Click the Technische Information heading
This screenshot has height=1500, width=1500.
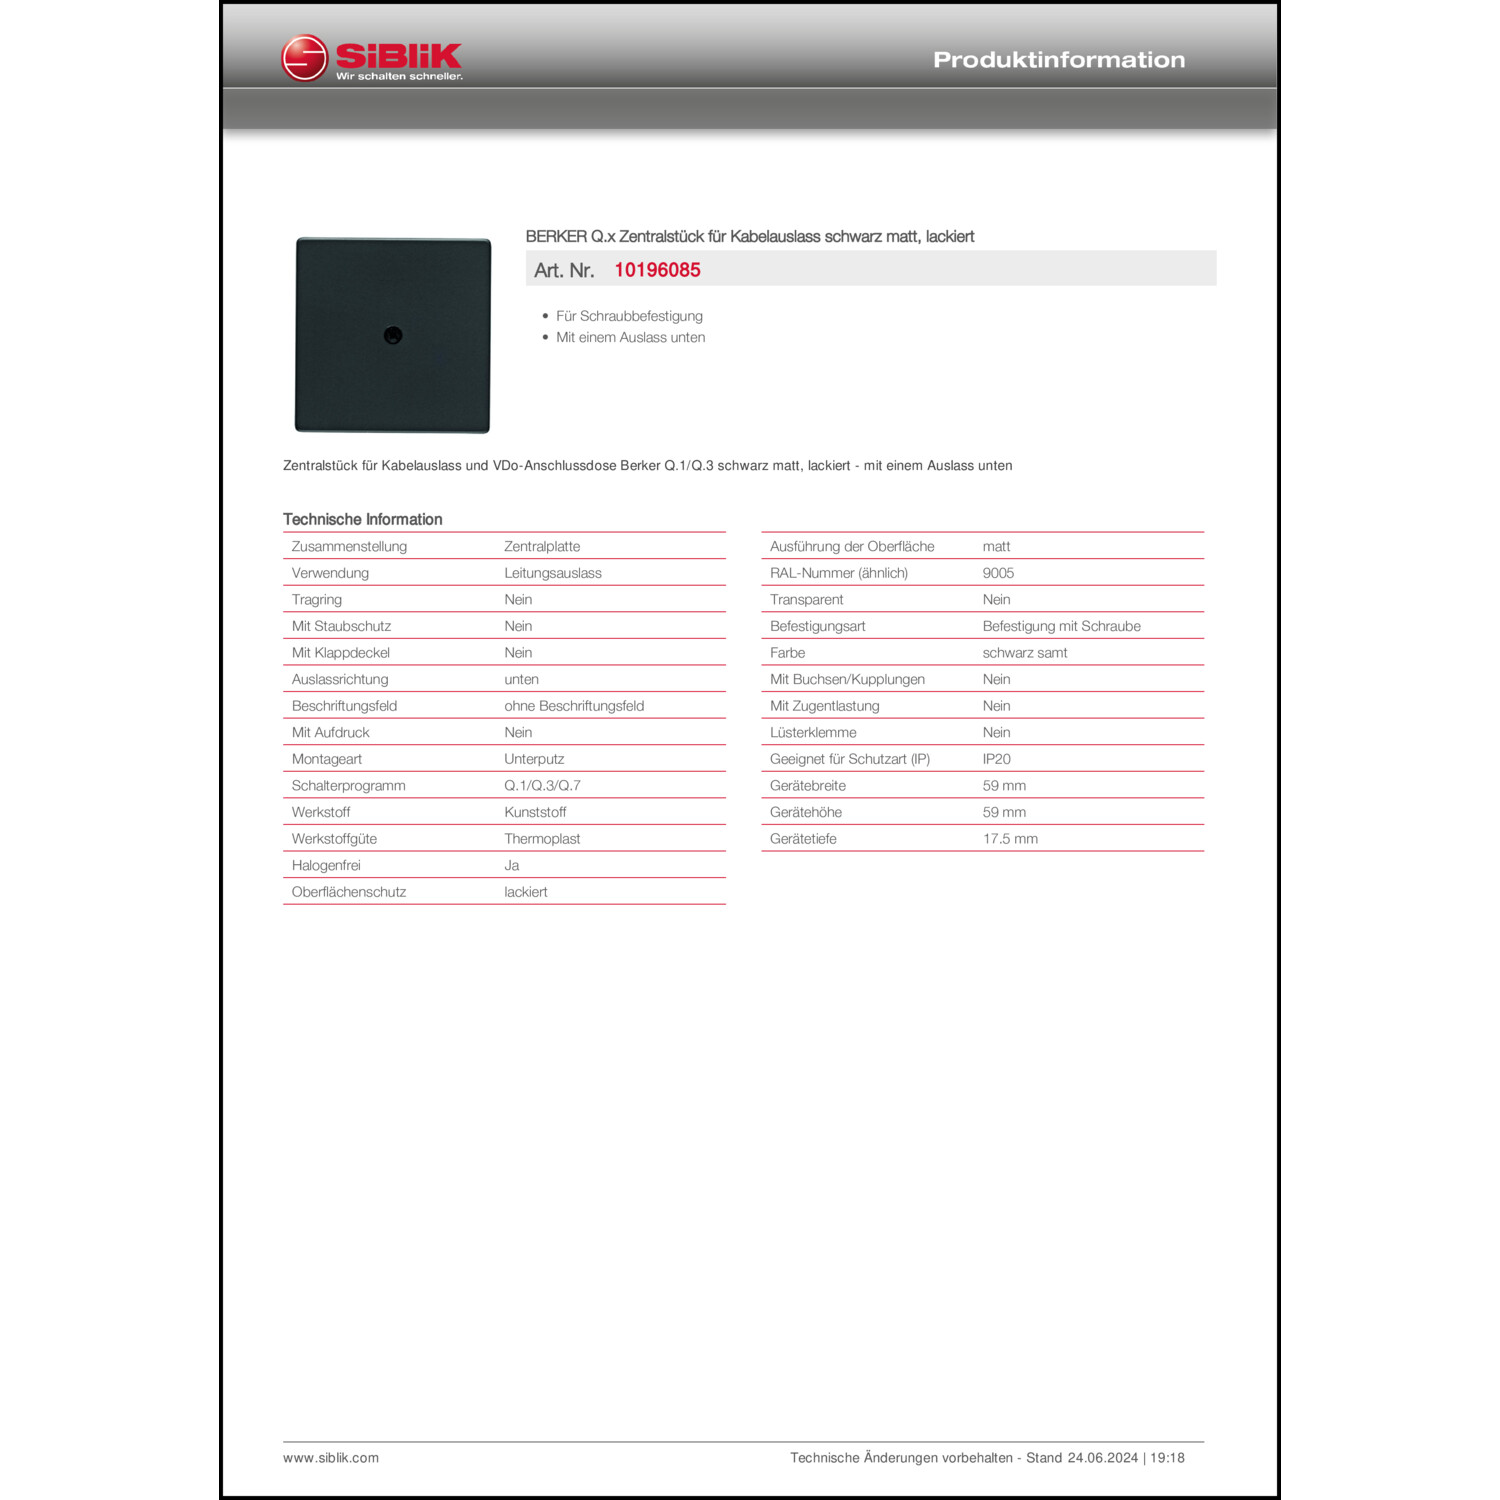pos(362,519)
